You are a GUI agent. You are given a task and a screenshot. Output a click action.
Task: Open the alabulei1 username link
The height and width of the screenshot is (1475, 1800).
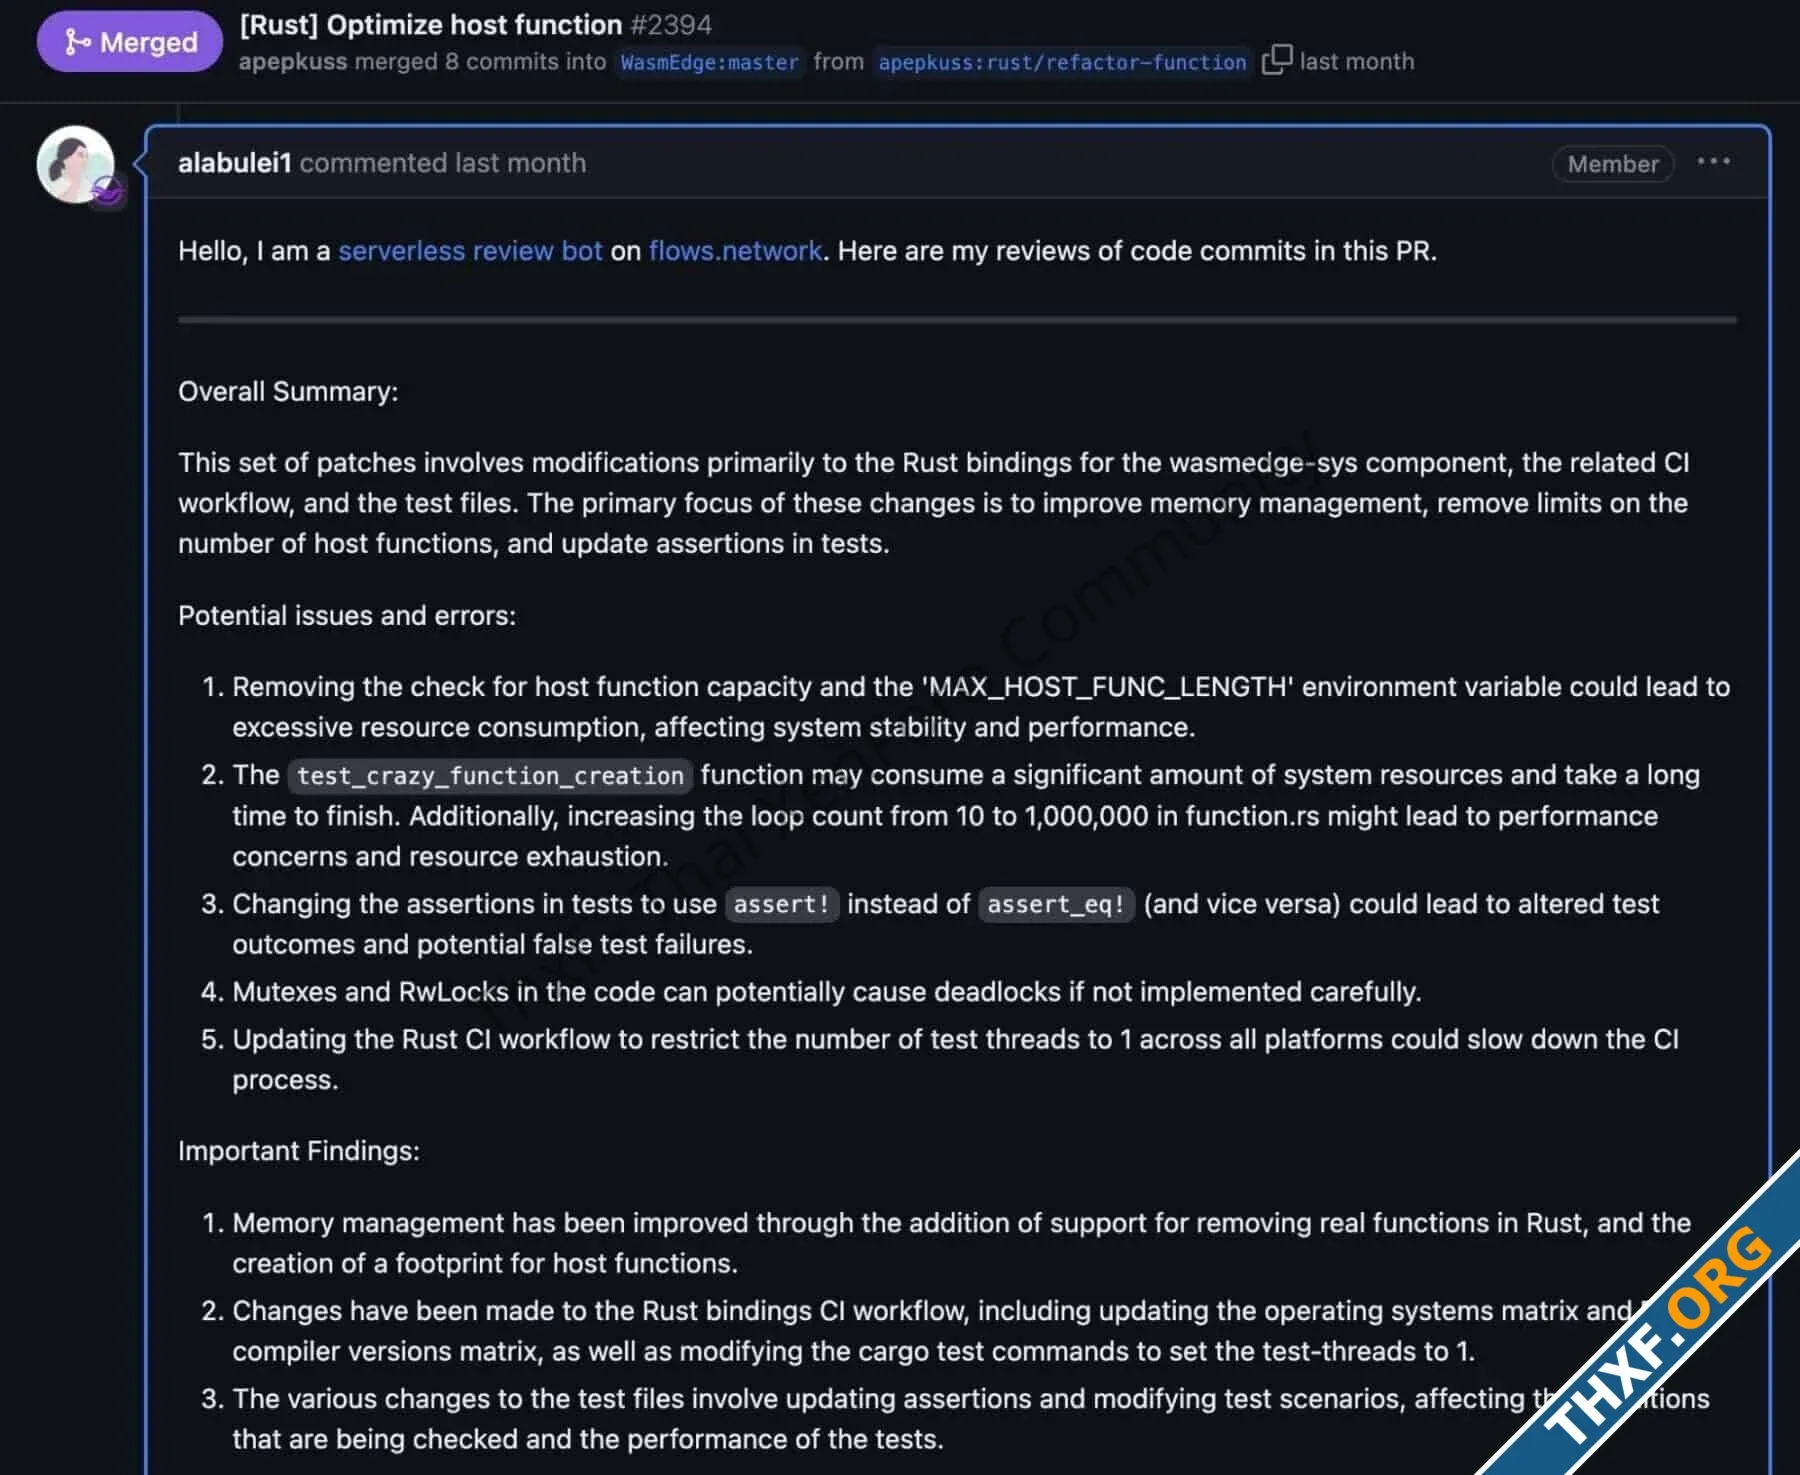(235, 163)
